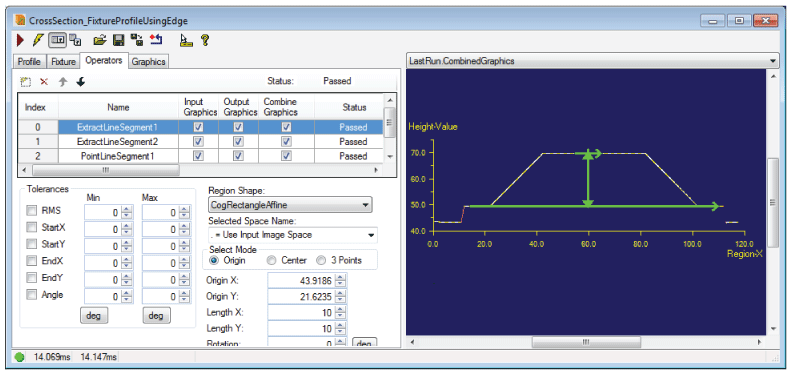Toggle the local tool display icon
Screen dimensions: 802x371
click(x=57, y=39)
